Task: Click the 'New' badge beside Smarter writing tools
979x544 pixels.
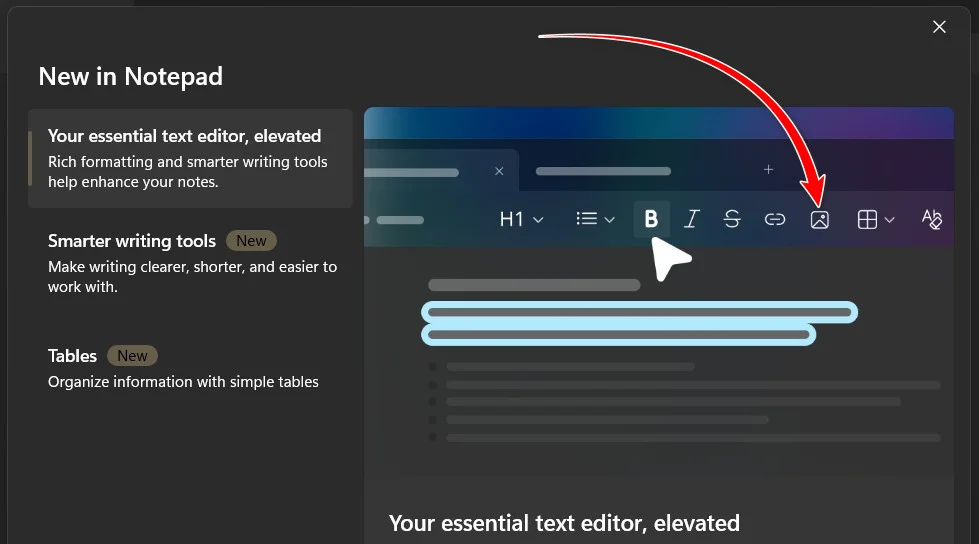Action: pyautogui.click(x=251, y=240)
